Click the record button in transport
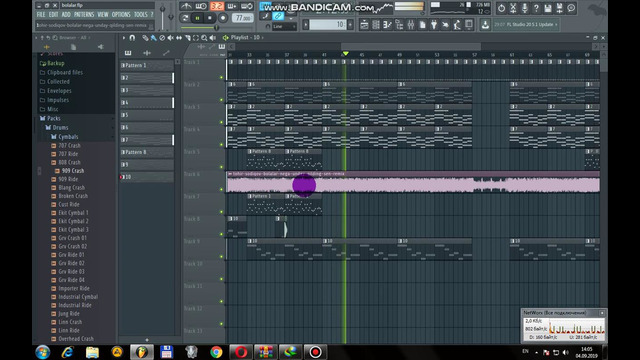Viewport: 640px width, 360px height. click(x=223, y=18)
